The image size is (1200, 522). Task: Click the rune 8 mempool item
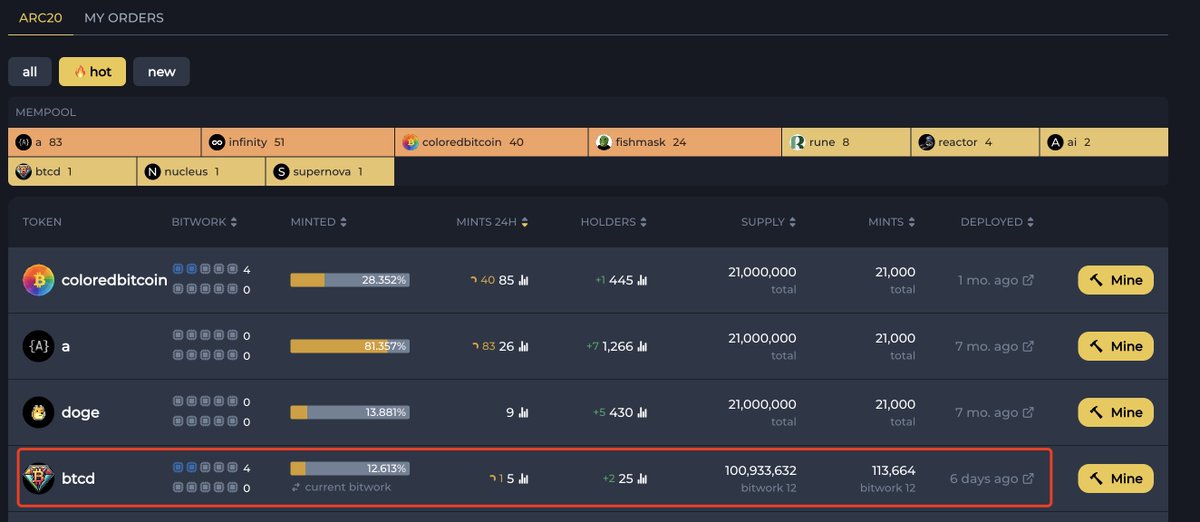846,142
